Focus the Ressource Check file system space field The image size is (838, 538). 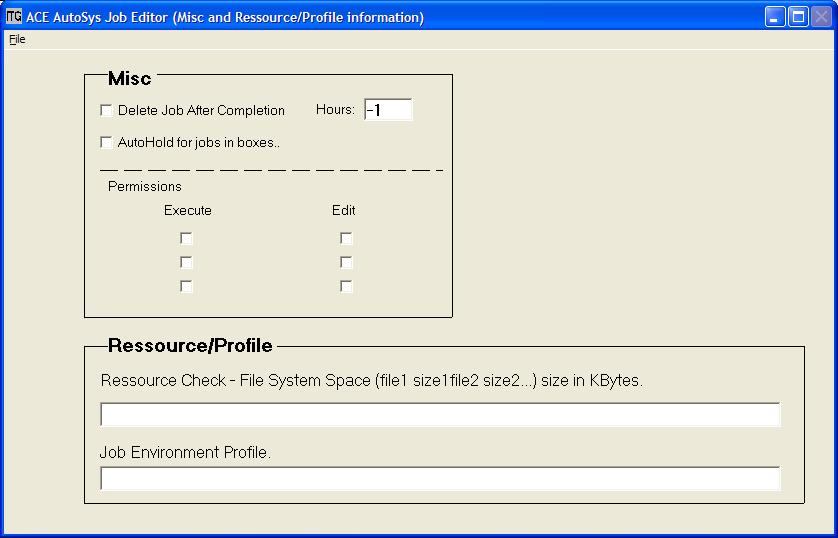point(440,415)
